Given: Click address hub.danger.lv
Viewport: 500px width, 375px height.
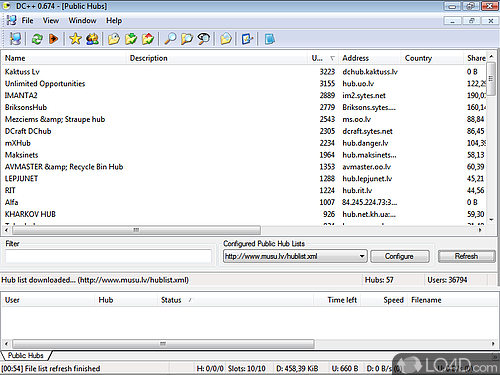Looking at the screenshot, I should point(365,143).
